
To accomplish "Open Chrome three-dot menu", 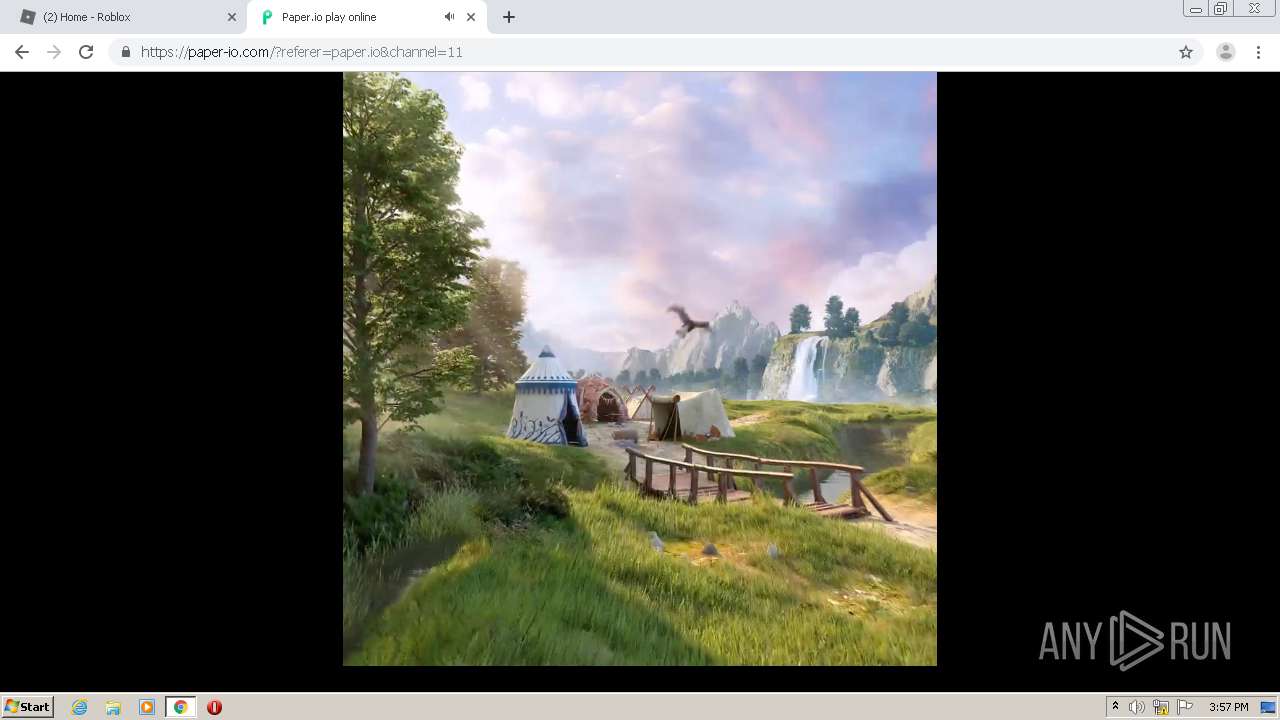I will point(1258,52).
